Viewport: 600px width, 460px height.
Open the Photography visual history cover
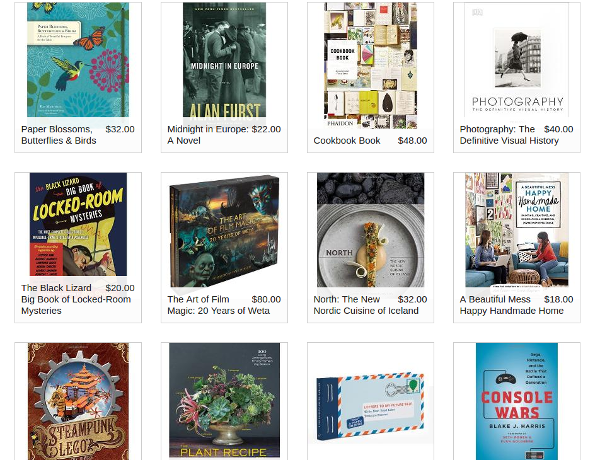click(x=517, y=59)
